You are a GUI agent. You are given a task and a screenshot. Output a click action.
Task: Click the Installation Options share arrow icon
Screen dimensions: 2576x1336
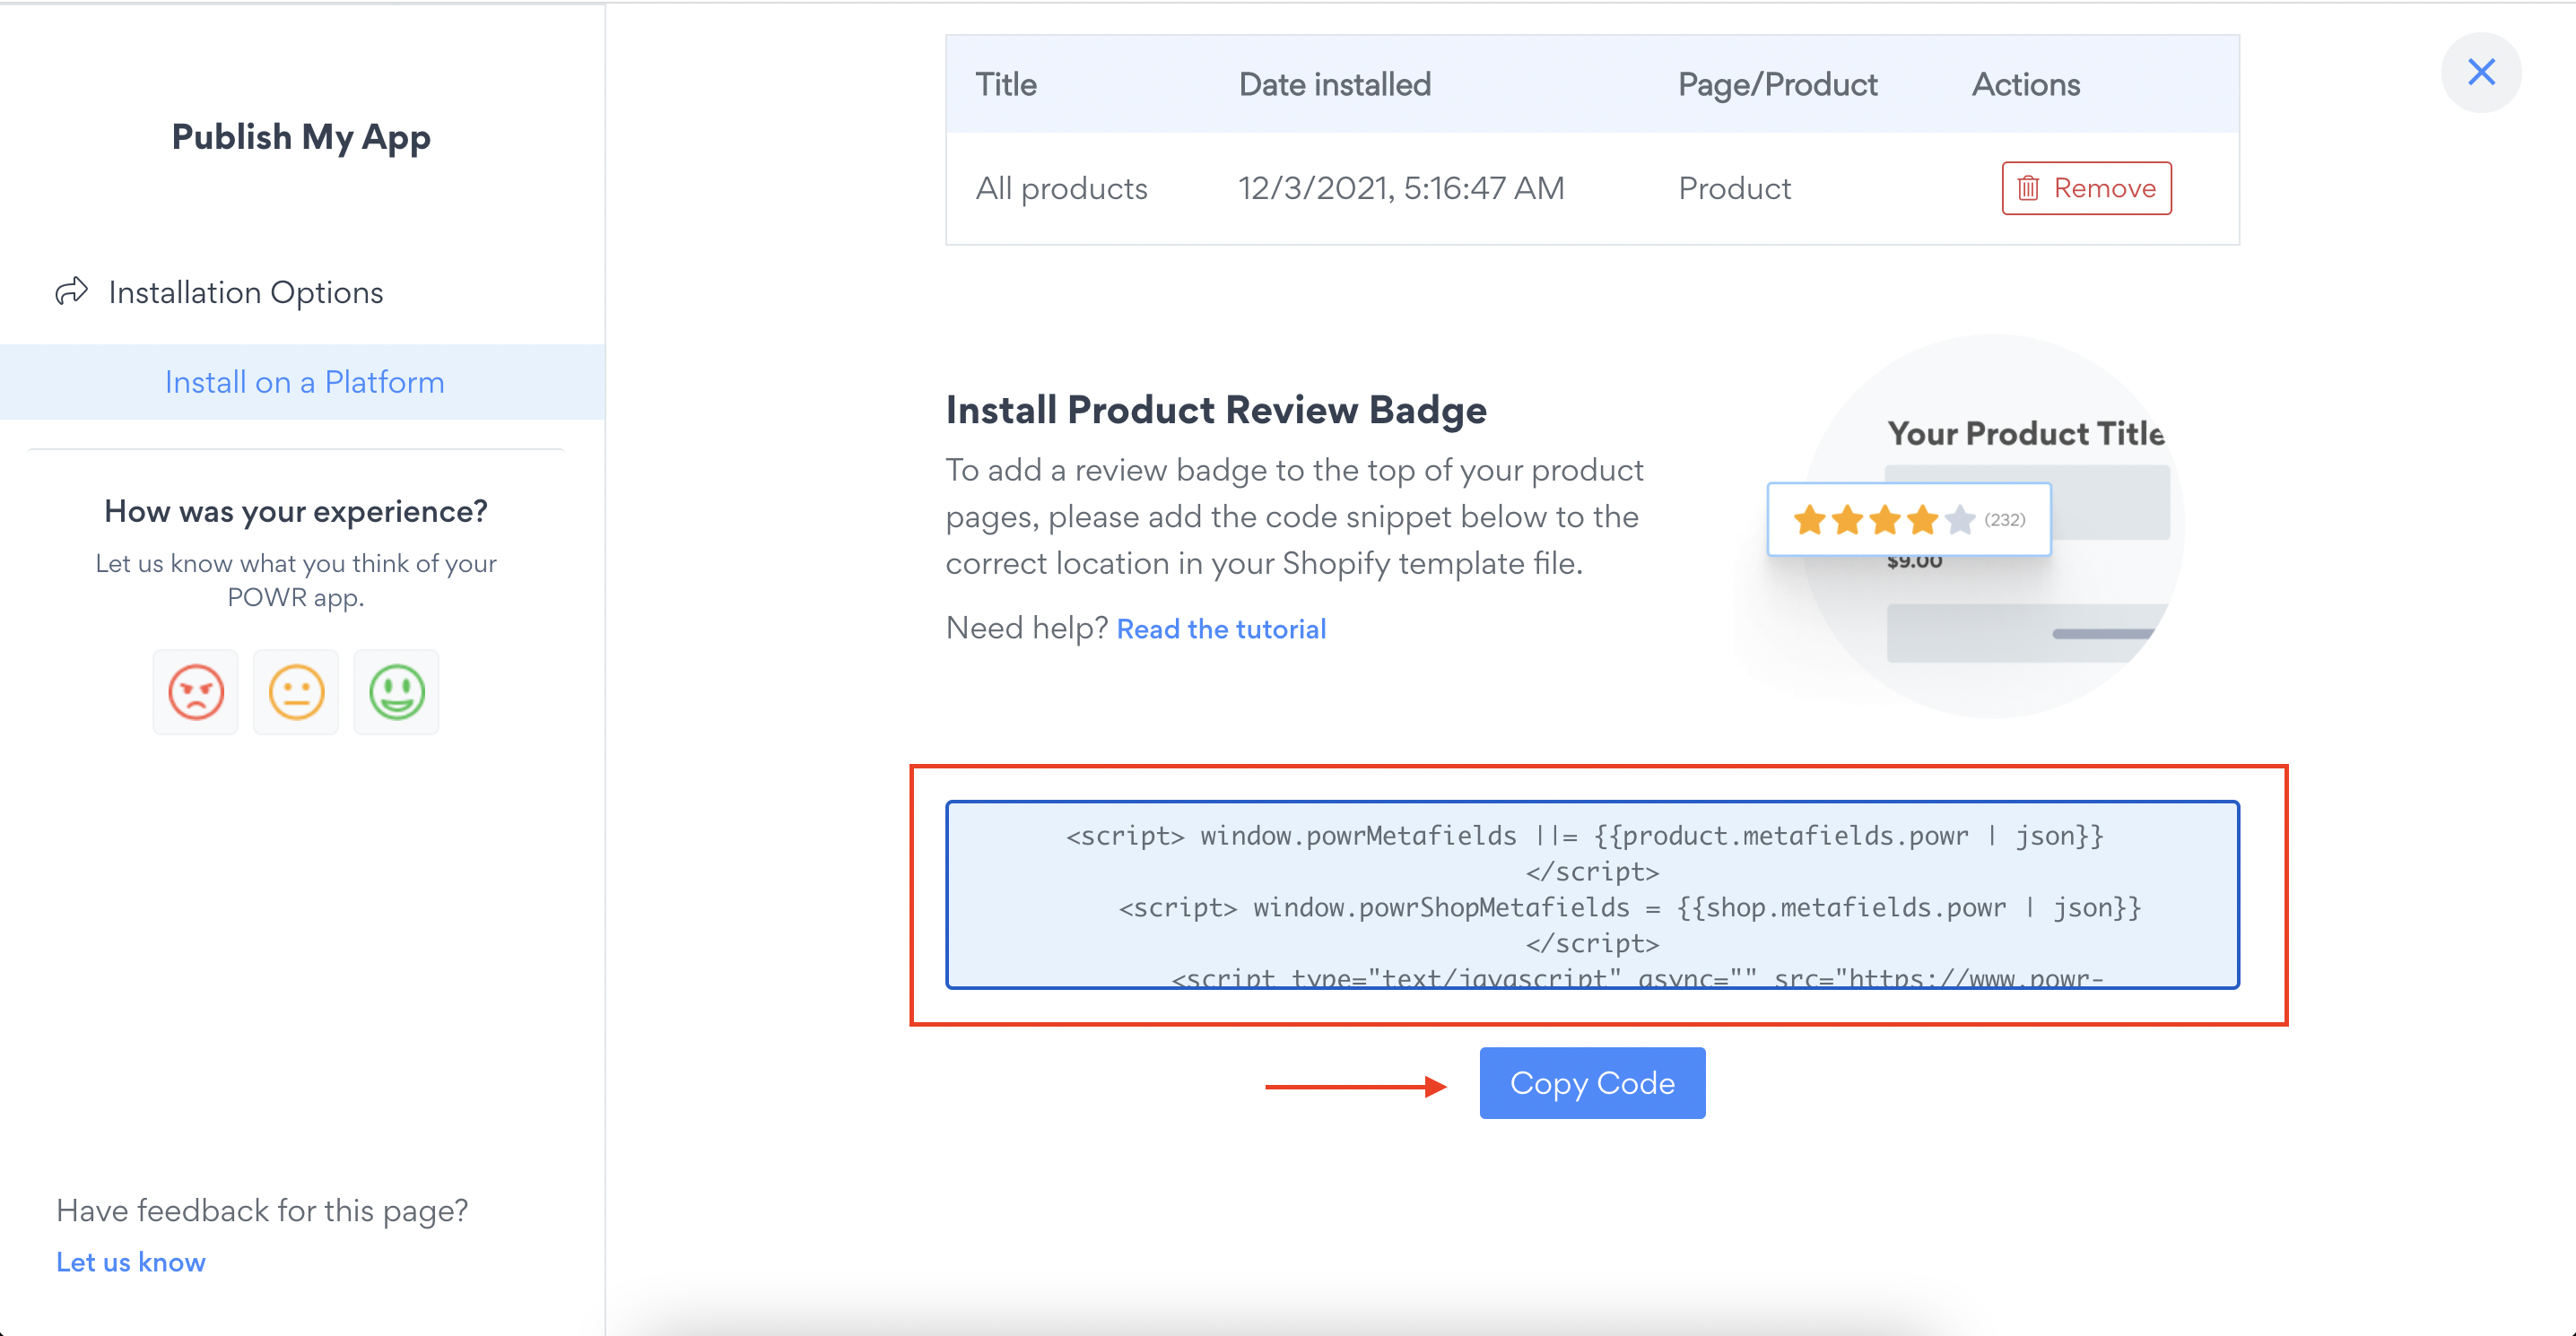pos(72,291)
